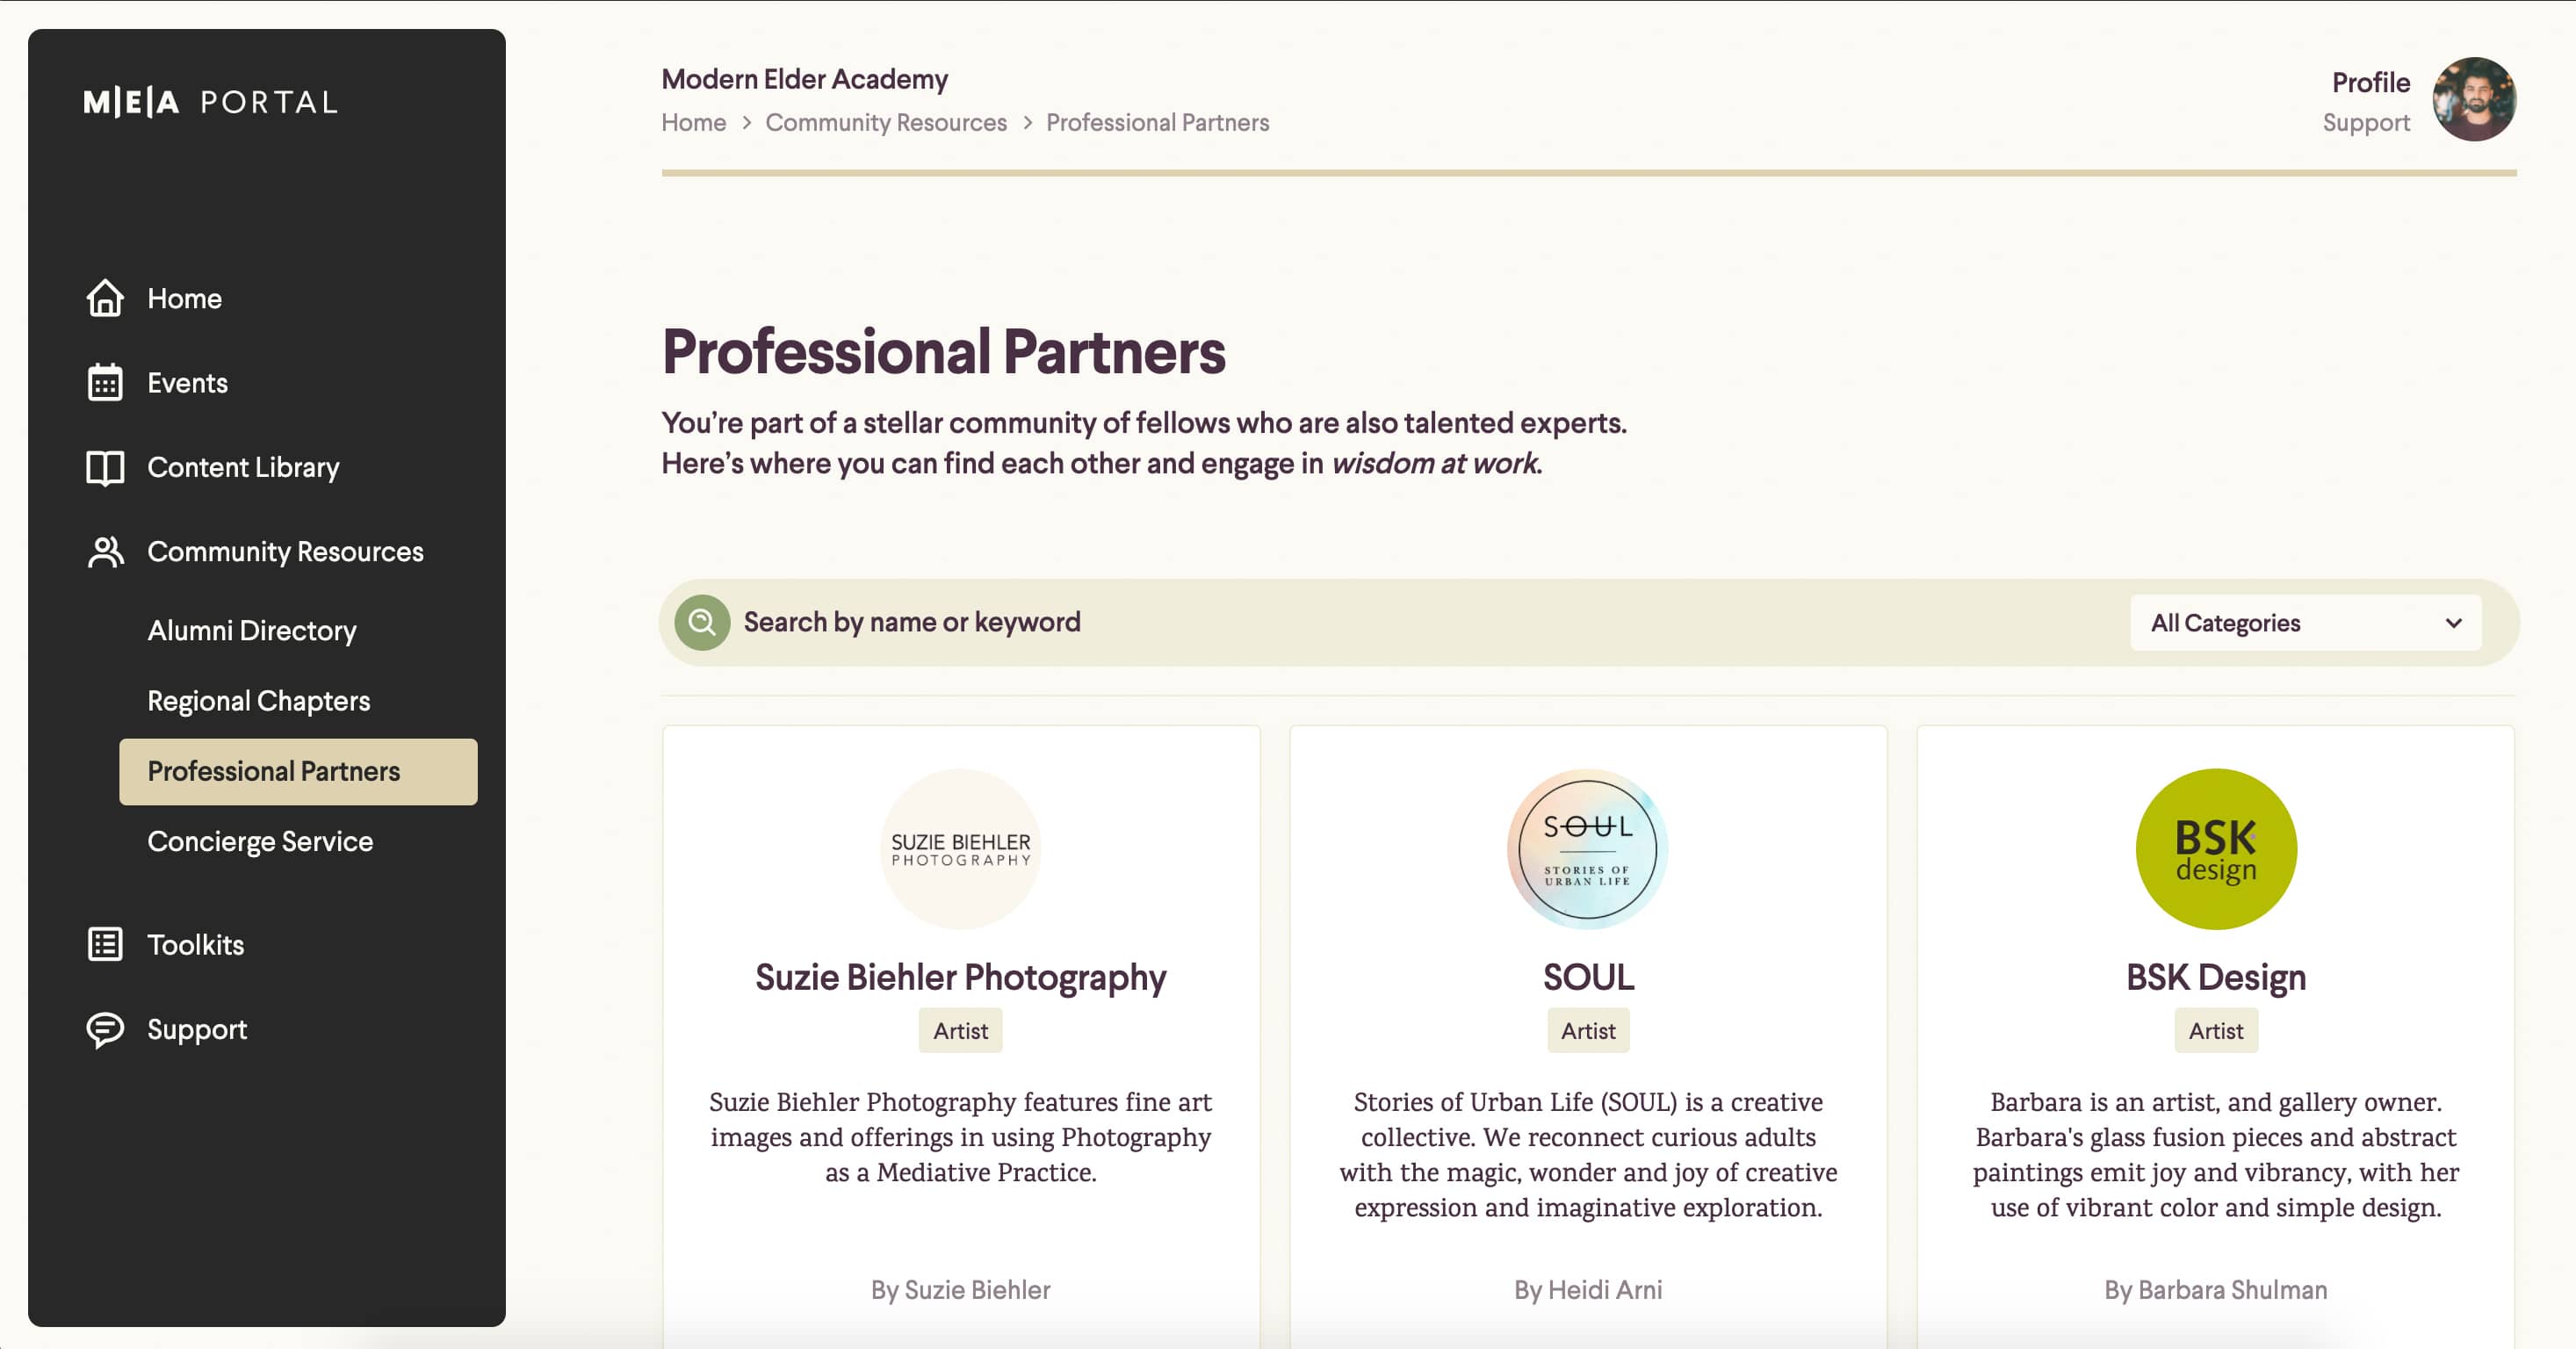2576x1349 pixels.
Task: Click the Events calendar icon
Action: [105, 383]
